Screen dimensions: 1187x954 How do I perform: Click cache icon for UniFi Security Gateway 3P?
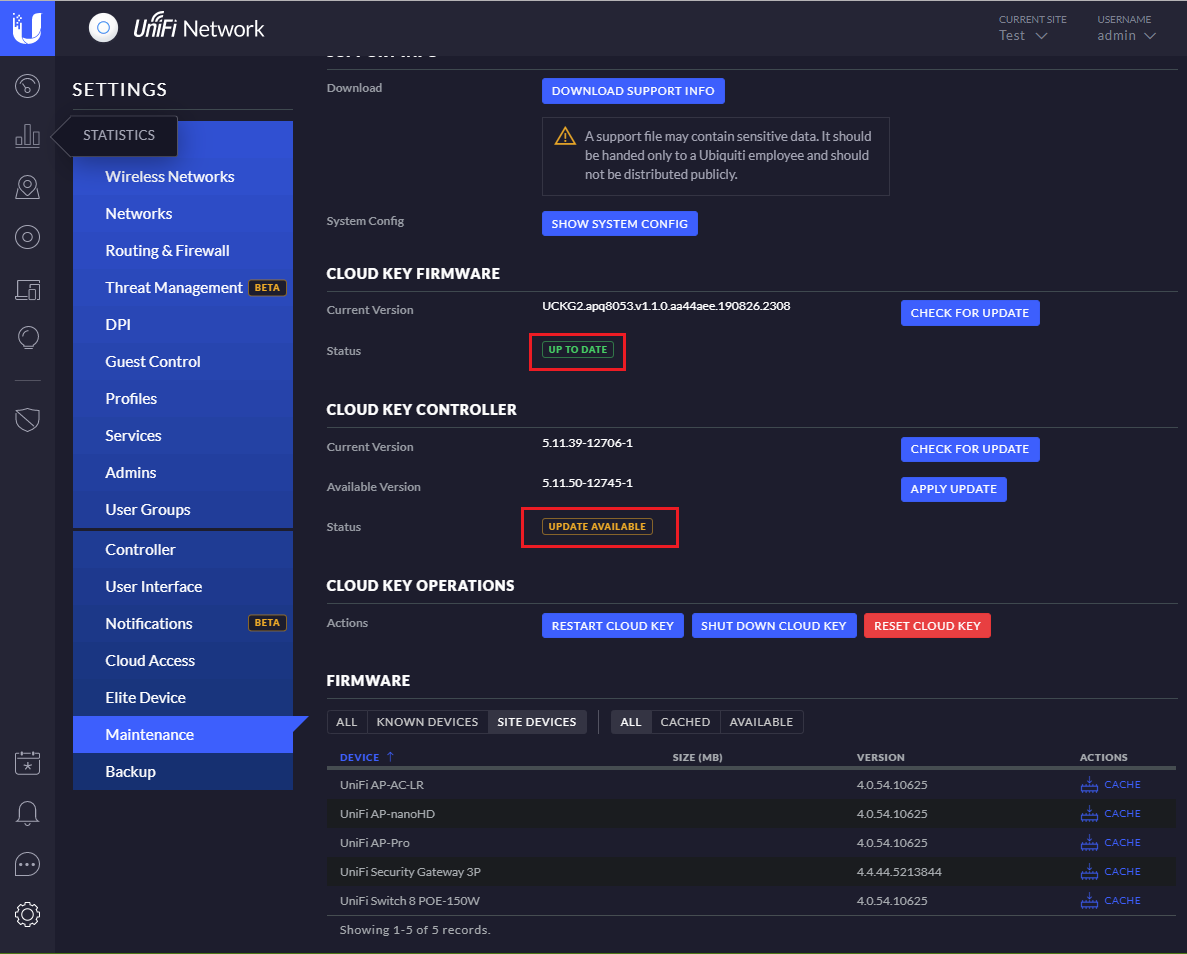1089,871
